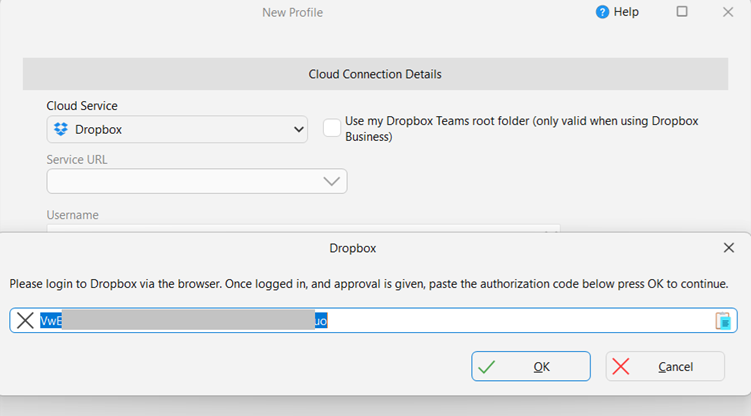The image size is (751, 416).
Task: Click the login instructions text in dialog
Action: 369,284
